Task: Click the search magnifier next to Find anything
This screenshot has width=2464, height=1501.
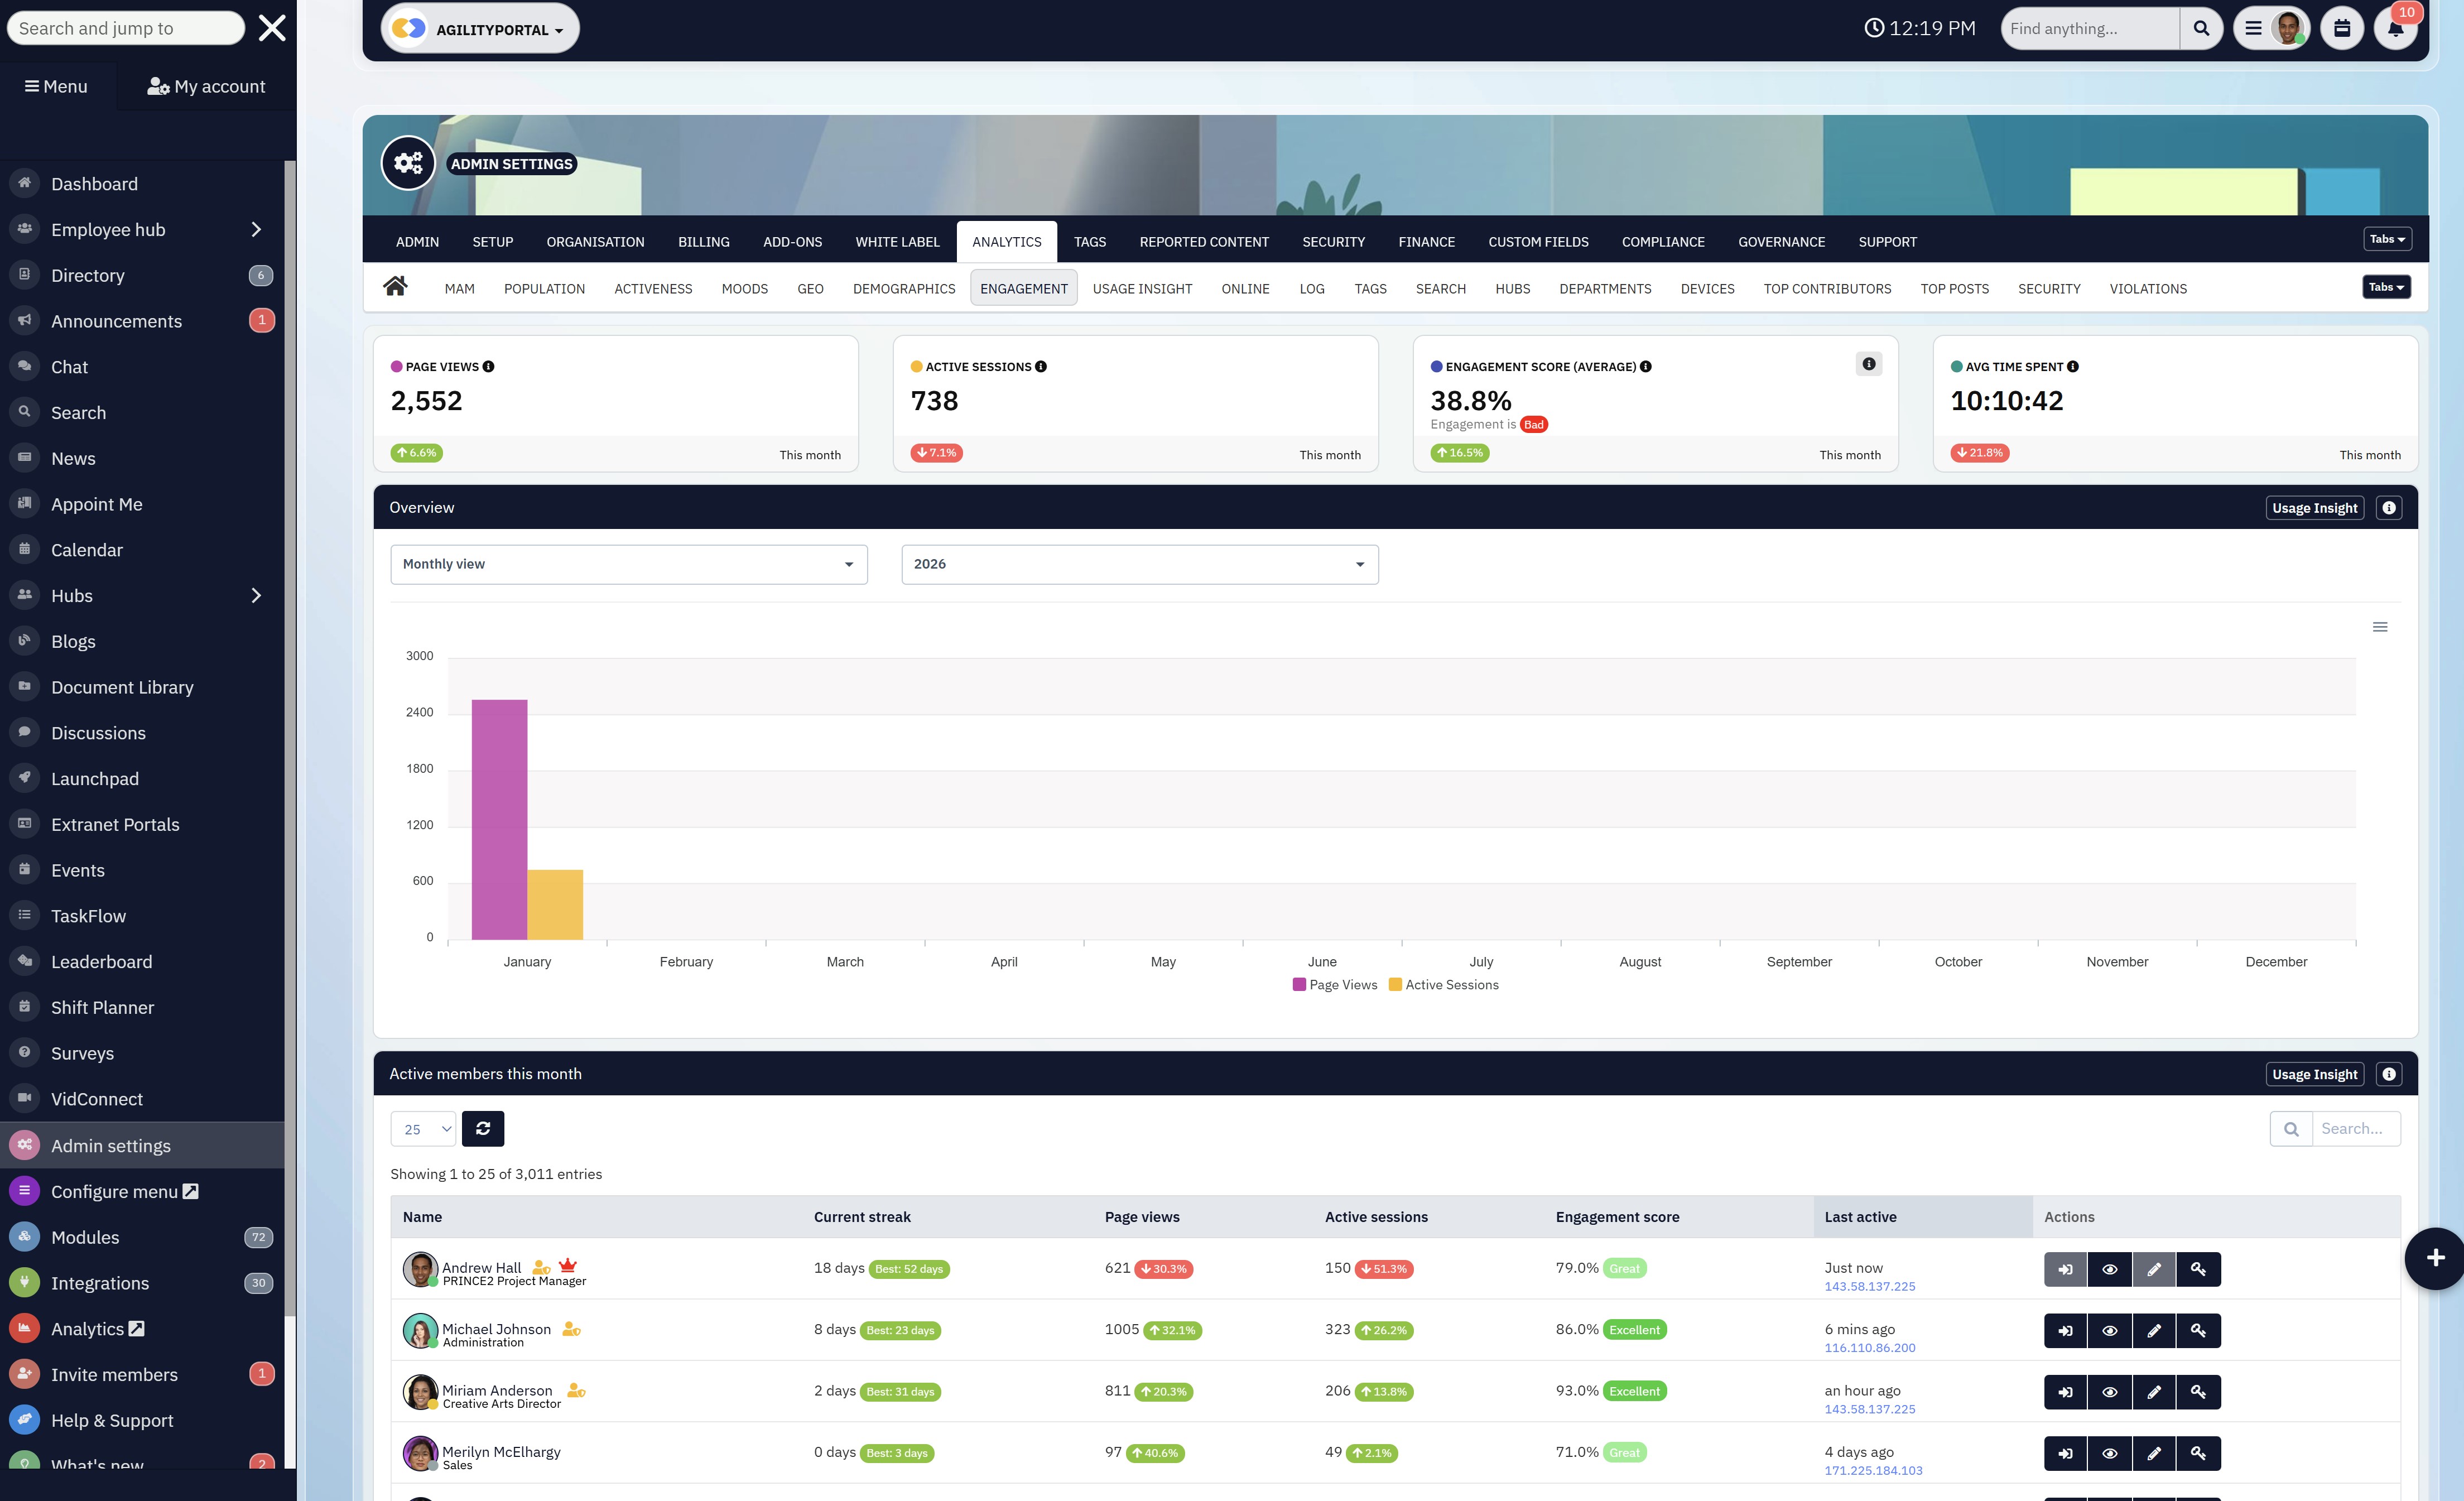Action: pyautogui.click(x=2201, y=28)
